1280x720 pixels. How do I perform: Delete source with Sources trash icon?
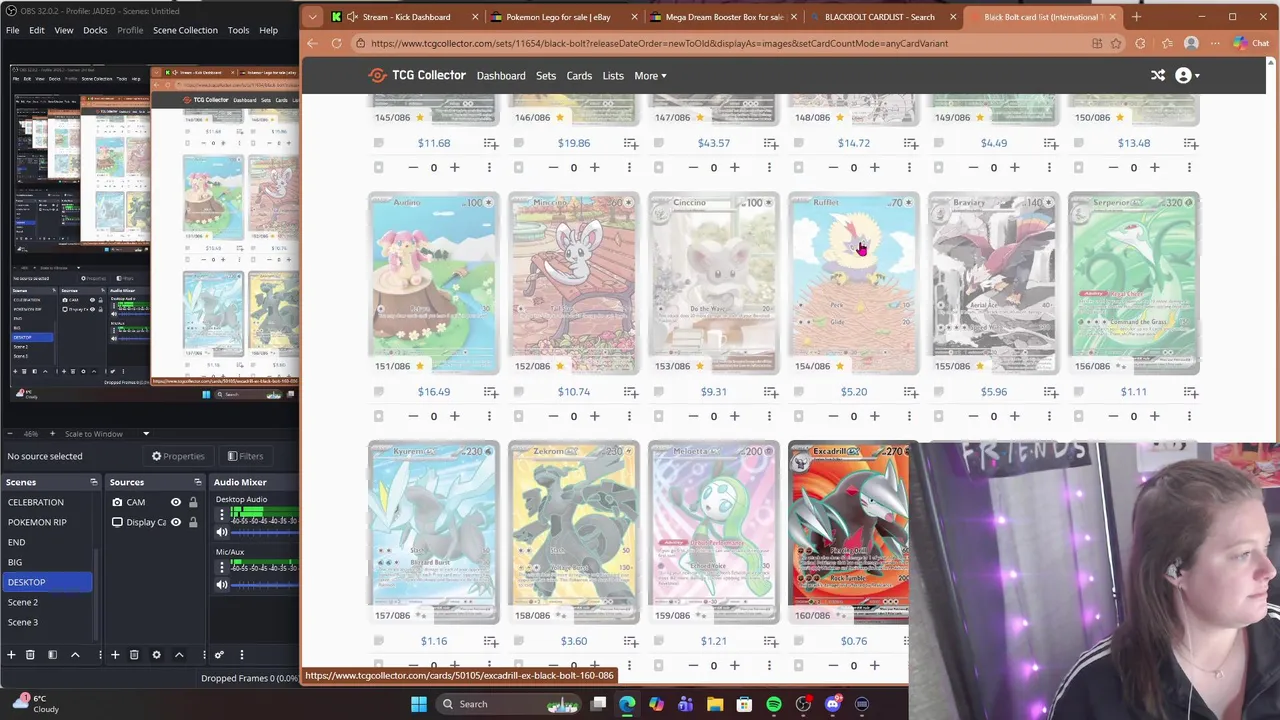pyautogui.click(x=134, y=655)
